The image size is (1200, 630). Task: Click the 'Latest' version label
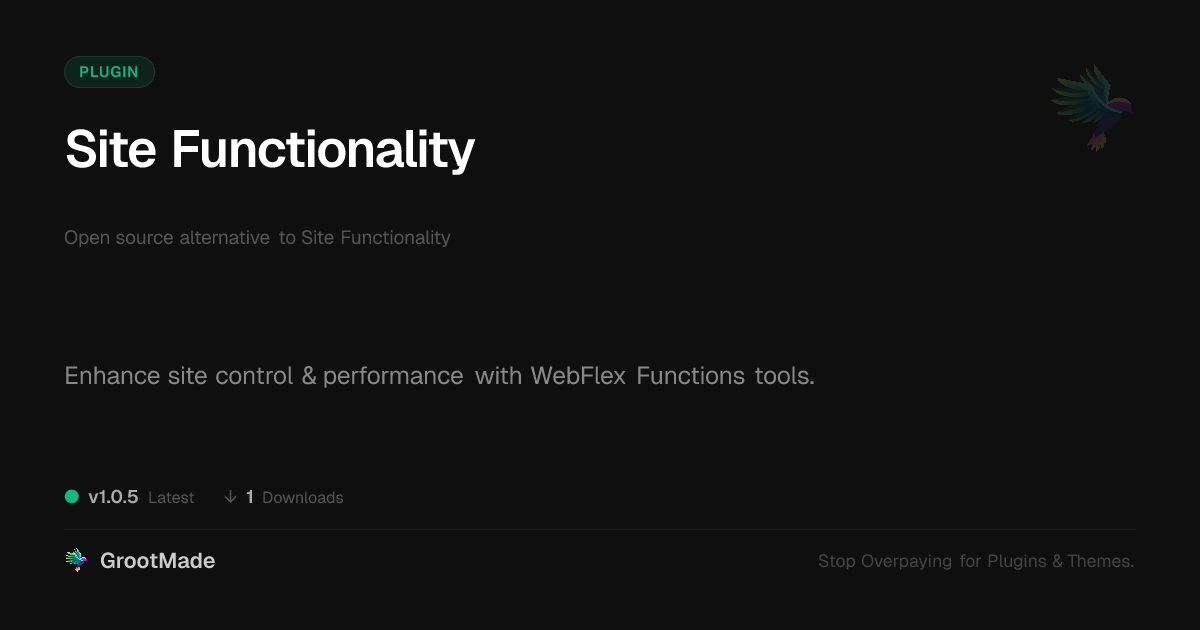tap(171, 498)
